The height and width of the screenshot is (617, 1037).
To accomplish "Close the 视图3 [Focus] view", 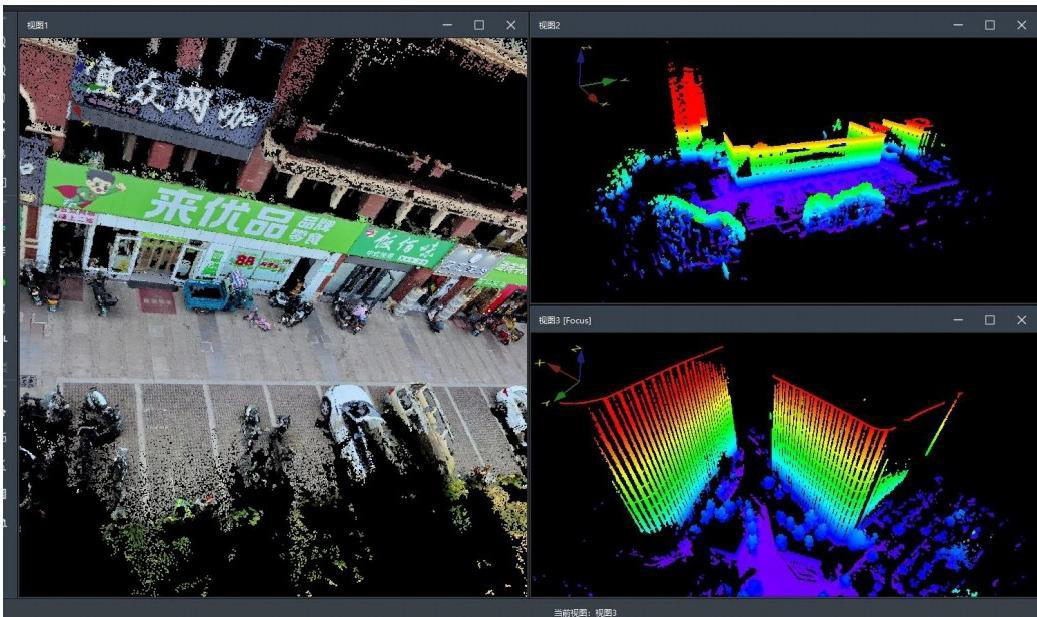I will pyautogui.click(x=1021, y=320).
